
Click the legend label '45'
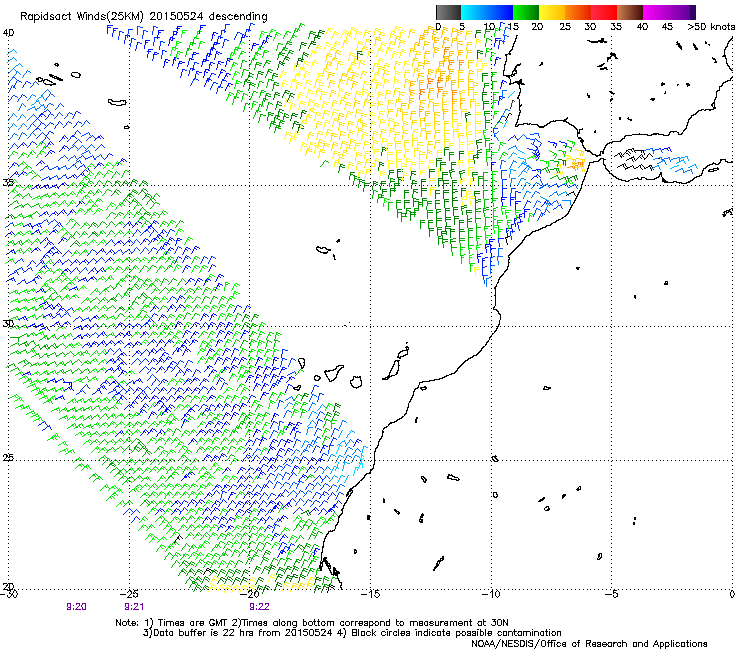pos(667,26)
